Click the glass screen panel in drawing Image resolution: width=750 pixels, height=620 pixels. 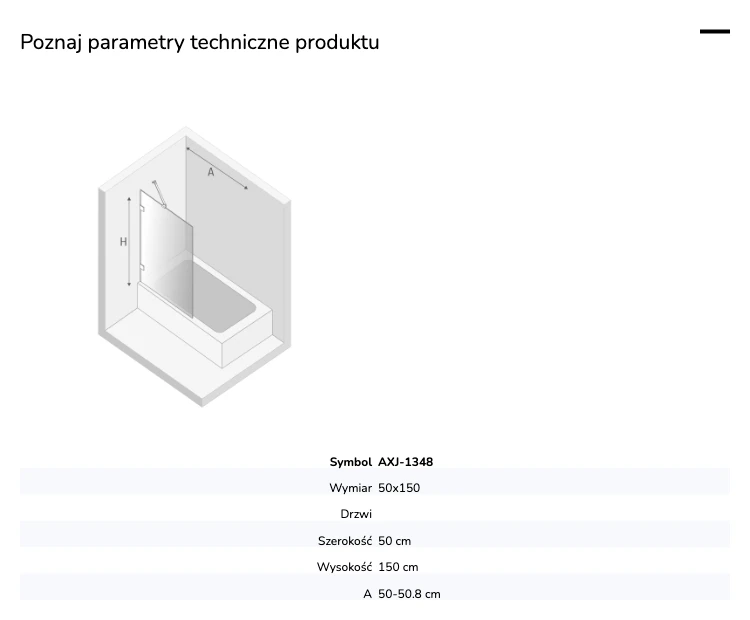[x=166, y=254]
